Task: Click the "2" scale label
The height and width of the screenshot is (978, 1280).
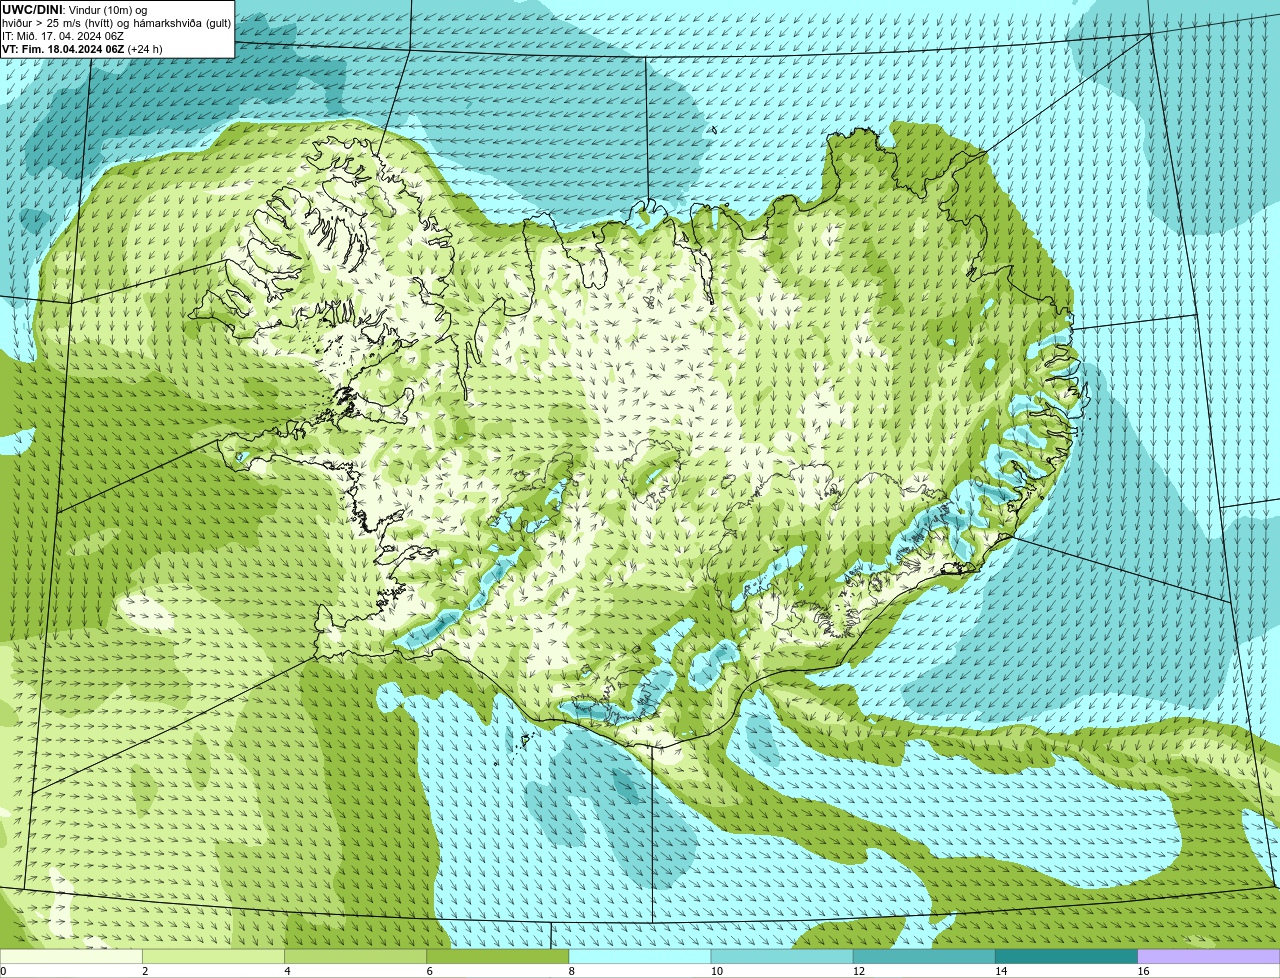Action: (x=145, y=971)
